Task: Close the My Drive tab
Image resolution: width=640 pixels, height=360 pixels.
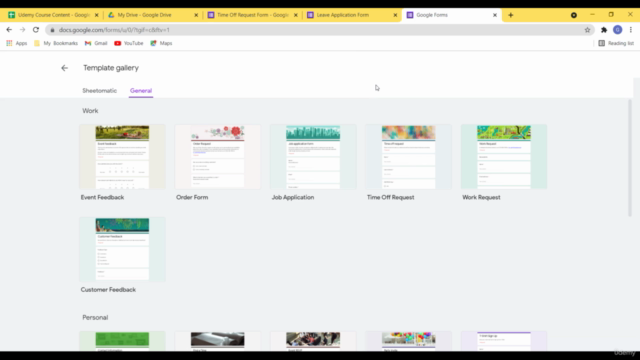Action: point(196,15)
